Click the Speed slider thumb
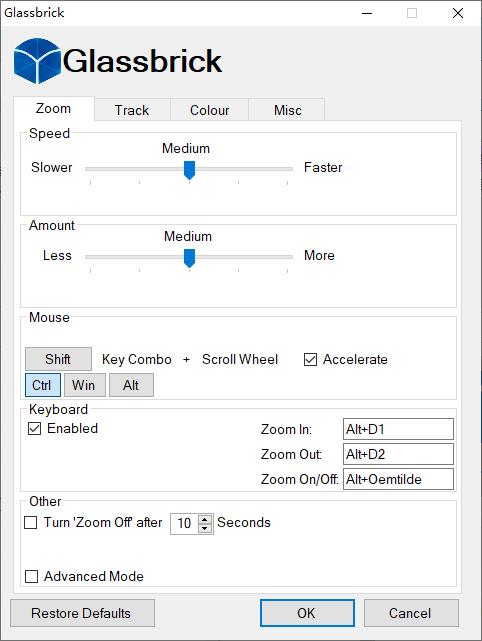Image resolution: width=482 pixels, height=641 pixels. click(189, 170)
